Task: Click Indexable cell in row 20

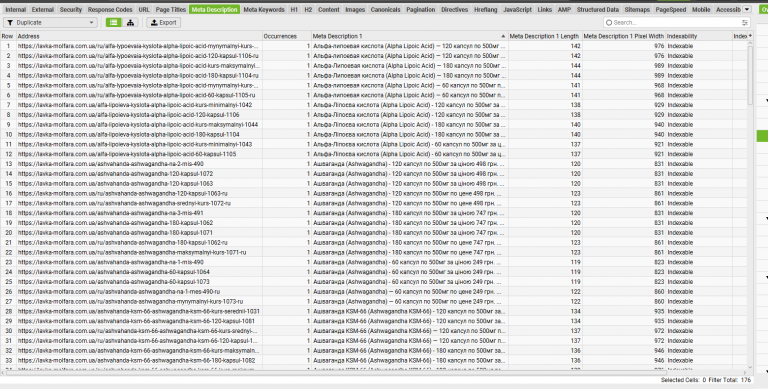Action: click(698, 233)
